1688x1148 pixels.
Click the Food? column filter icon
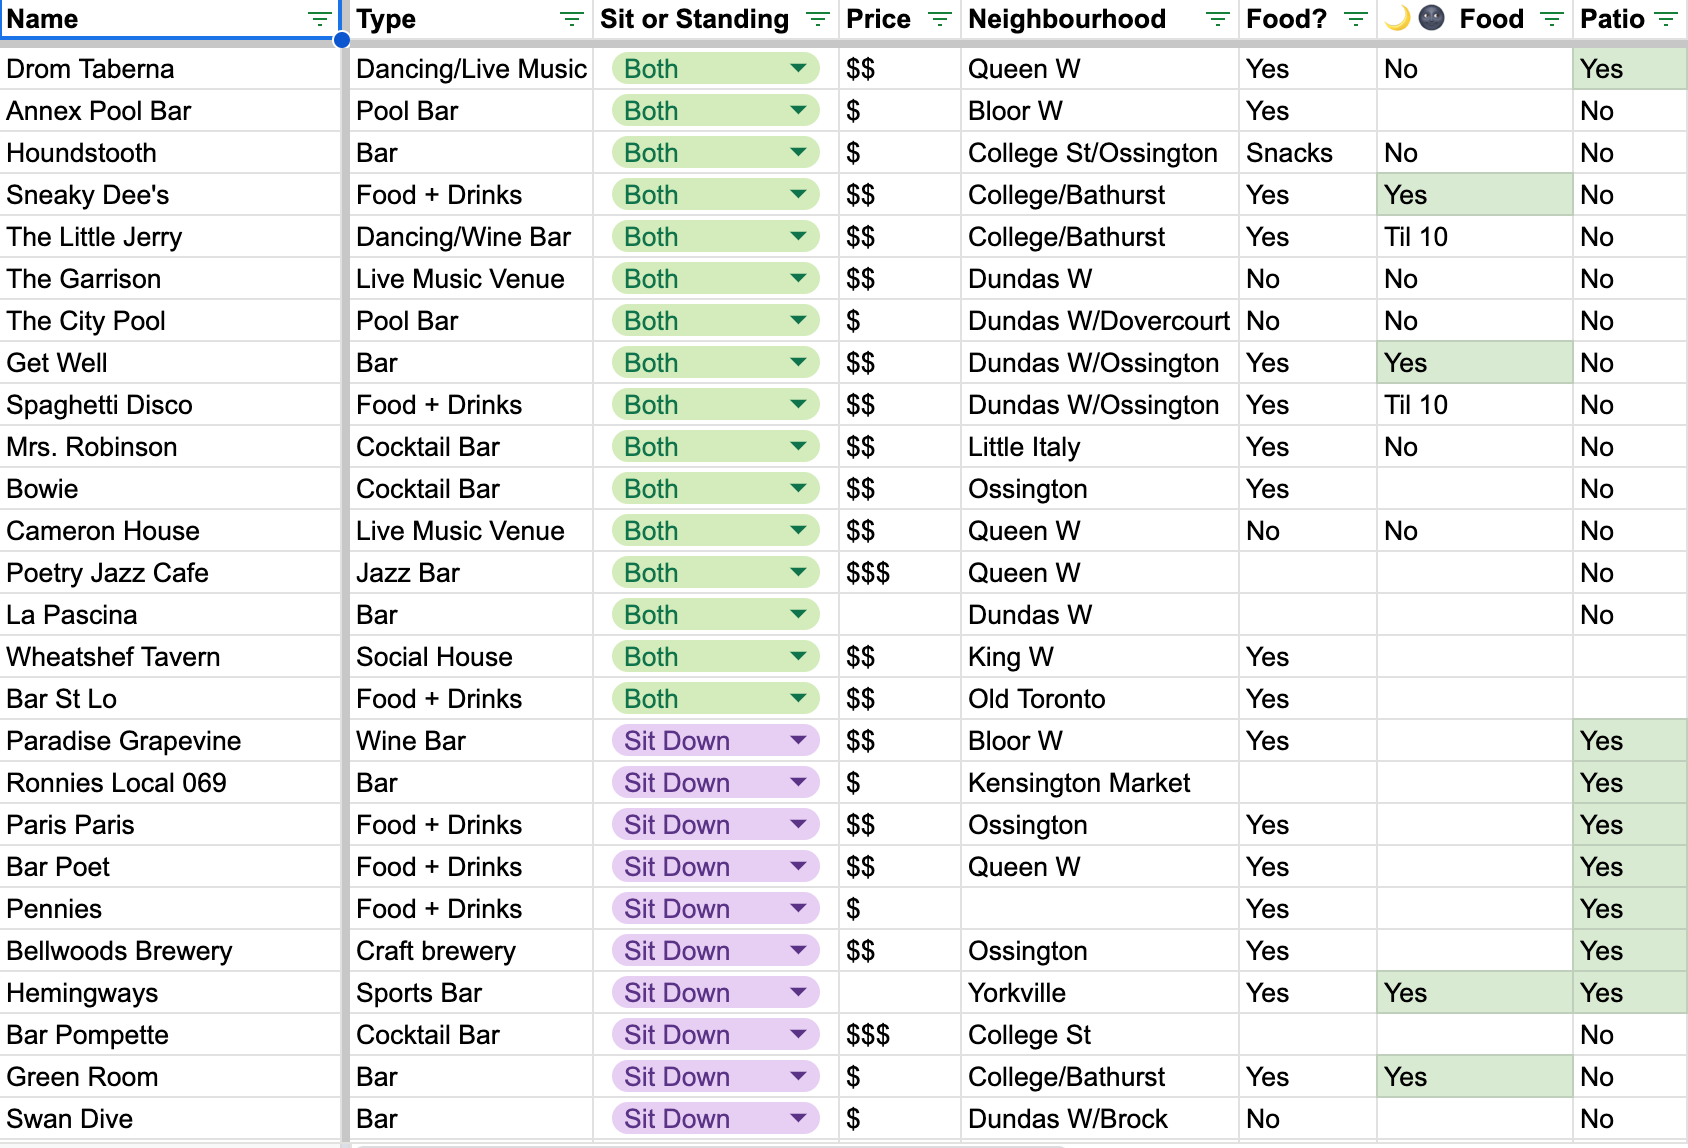[x=1355, y=19]
